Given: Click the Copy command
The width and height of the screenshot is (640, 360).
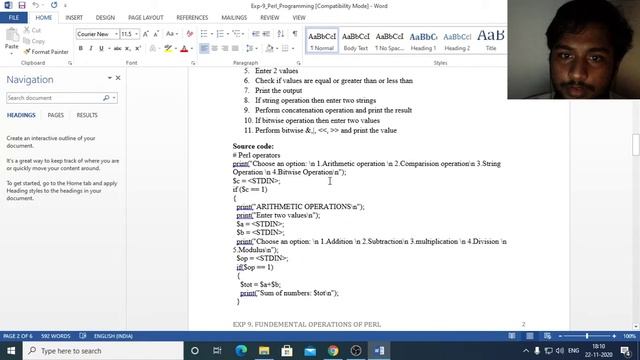Looking at the screenshot, I should click(34, 41).
